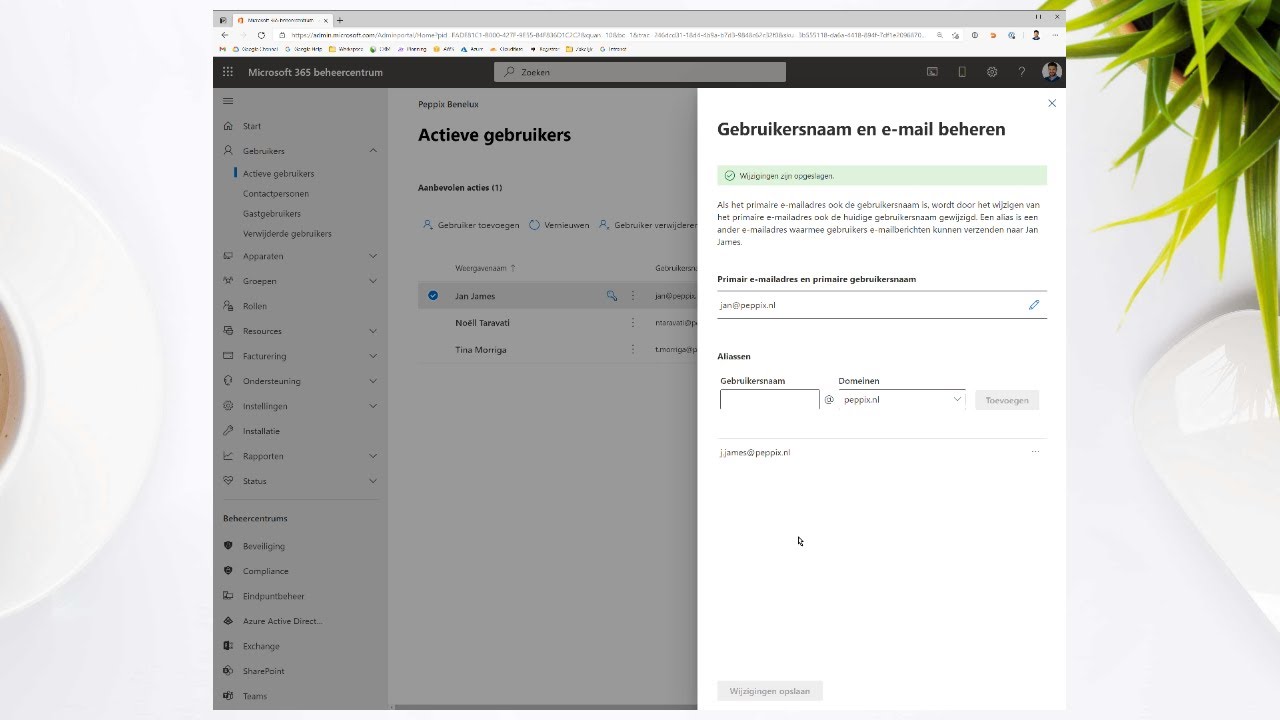Click the Aanbevolen acties (1) heading
The height and width of the screenshot is (720, 1280).
(460, 188)
